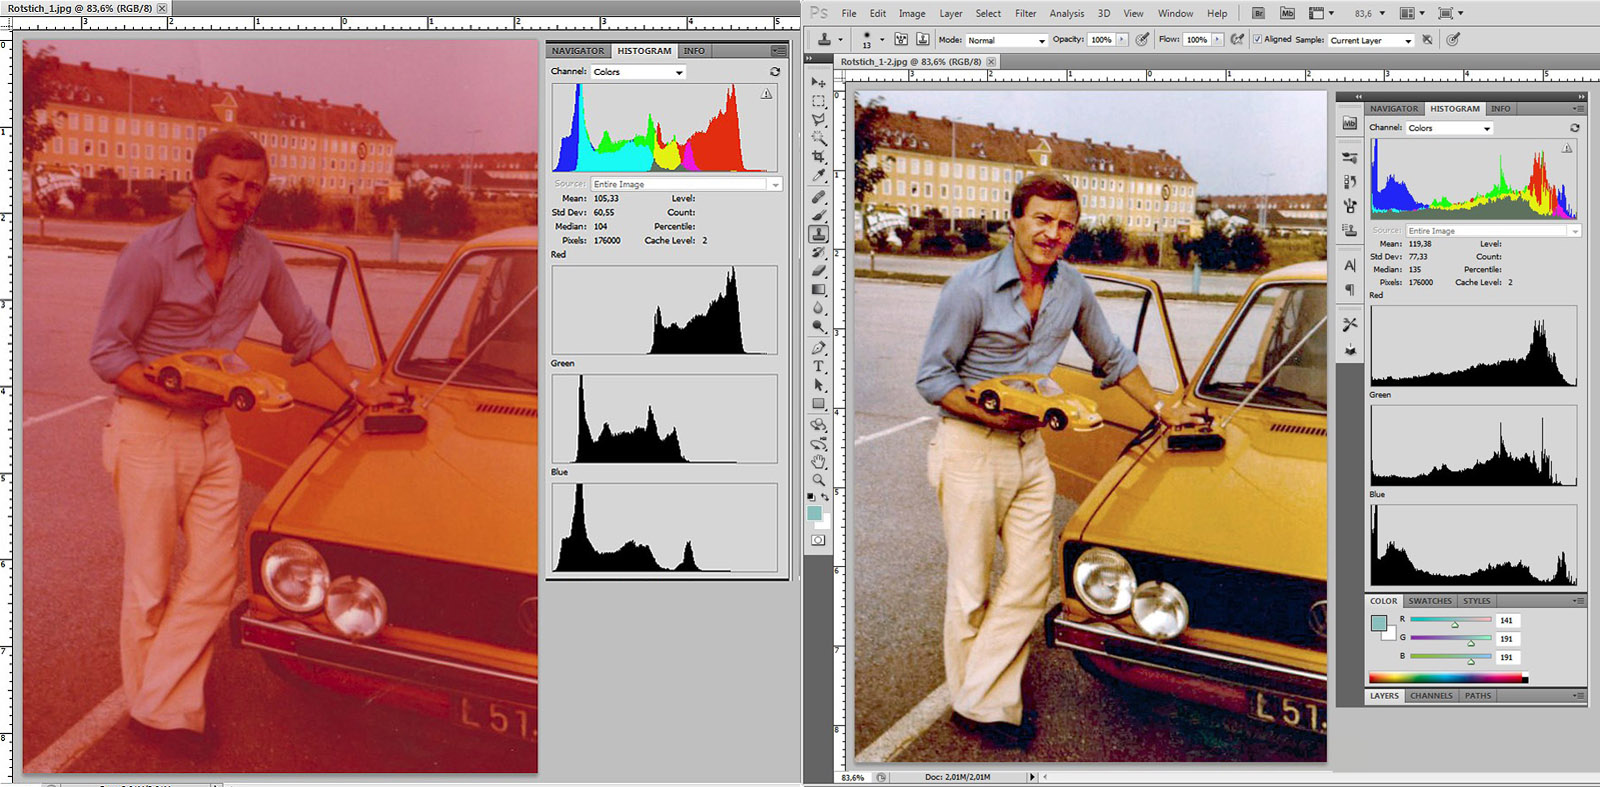The height and width of the screenshot is (787, 1600).
Task: Refresh right histogram with uncached data warning
Action: pyautogui.click(x=1567, y=148)
